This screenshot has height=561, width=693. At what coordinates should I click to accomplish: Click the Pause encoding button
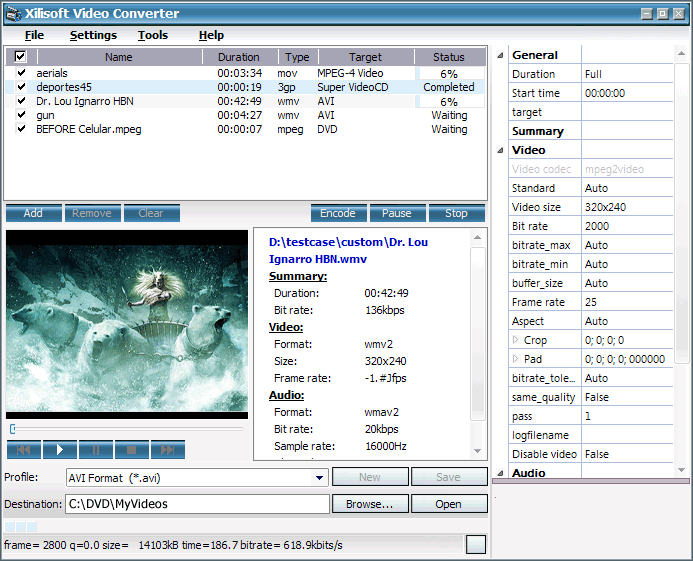pyautogui.click(x=397, y=213)
